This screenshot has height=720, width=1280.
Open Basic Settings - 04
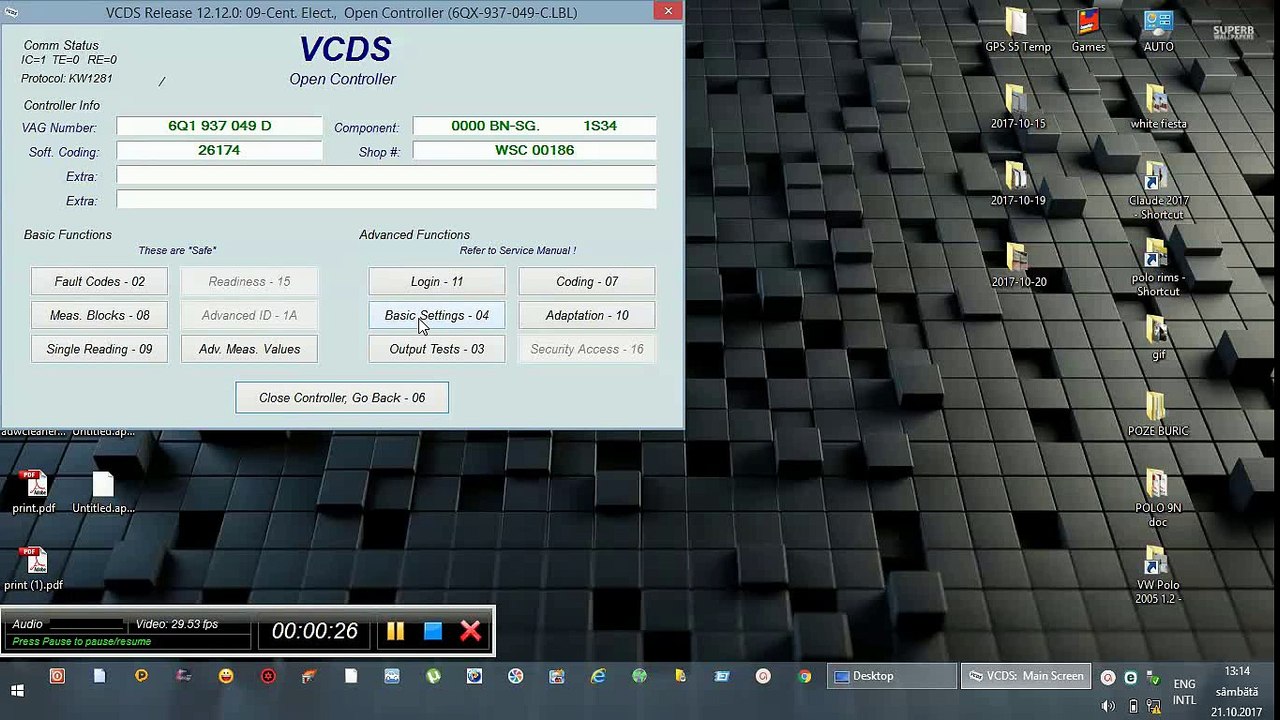click(x=437, y=316)
